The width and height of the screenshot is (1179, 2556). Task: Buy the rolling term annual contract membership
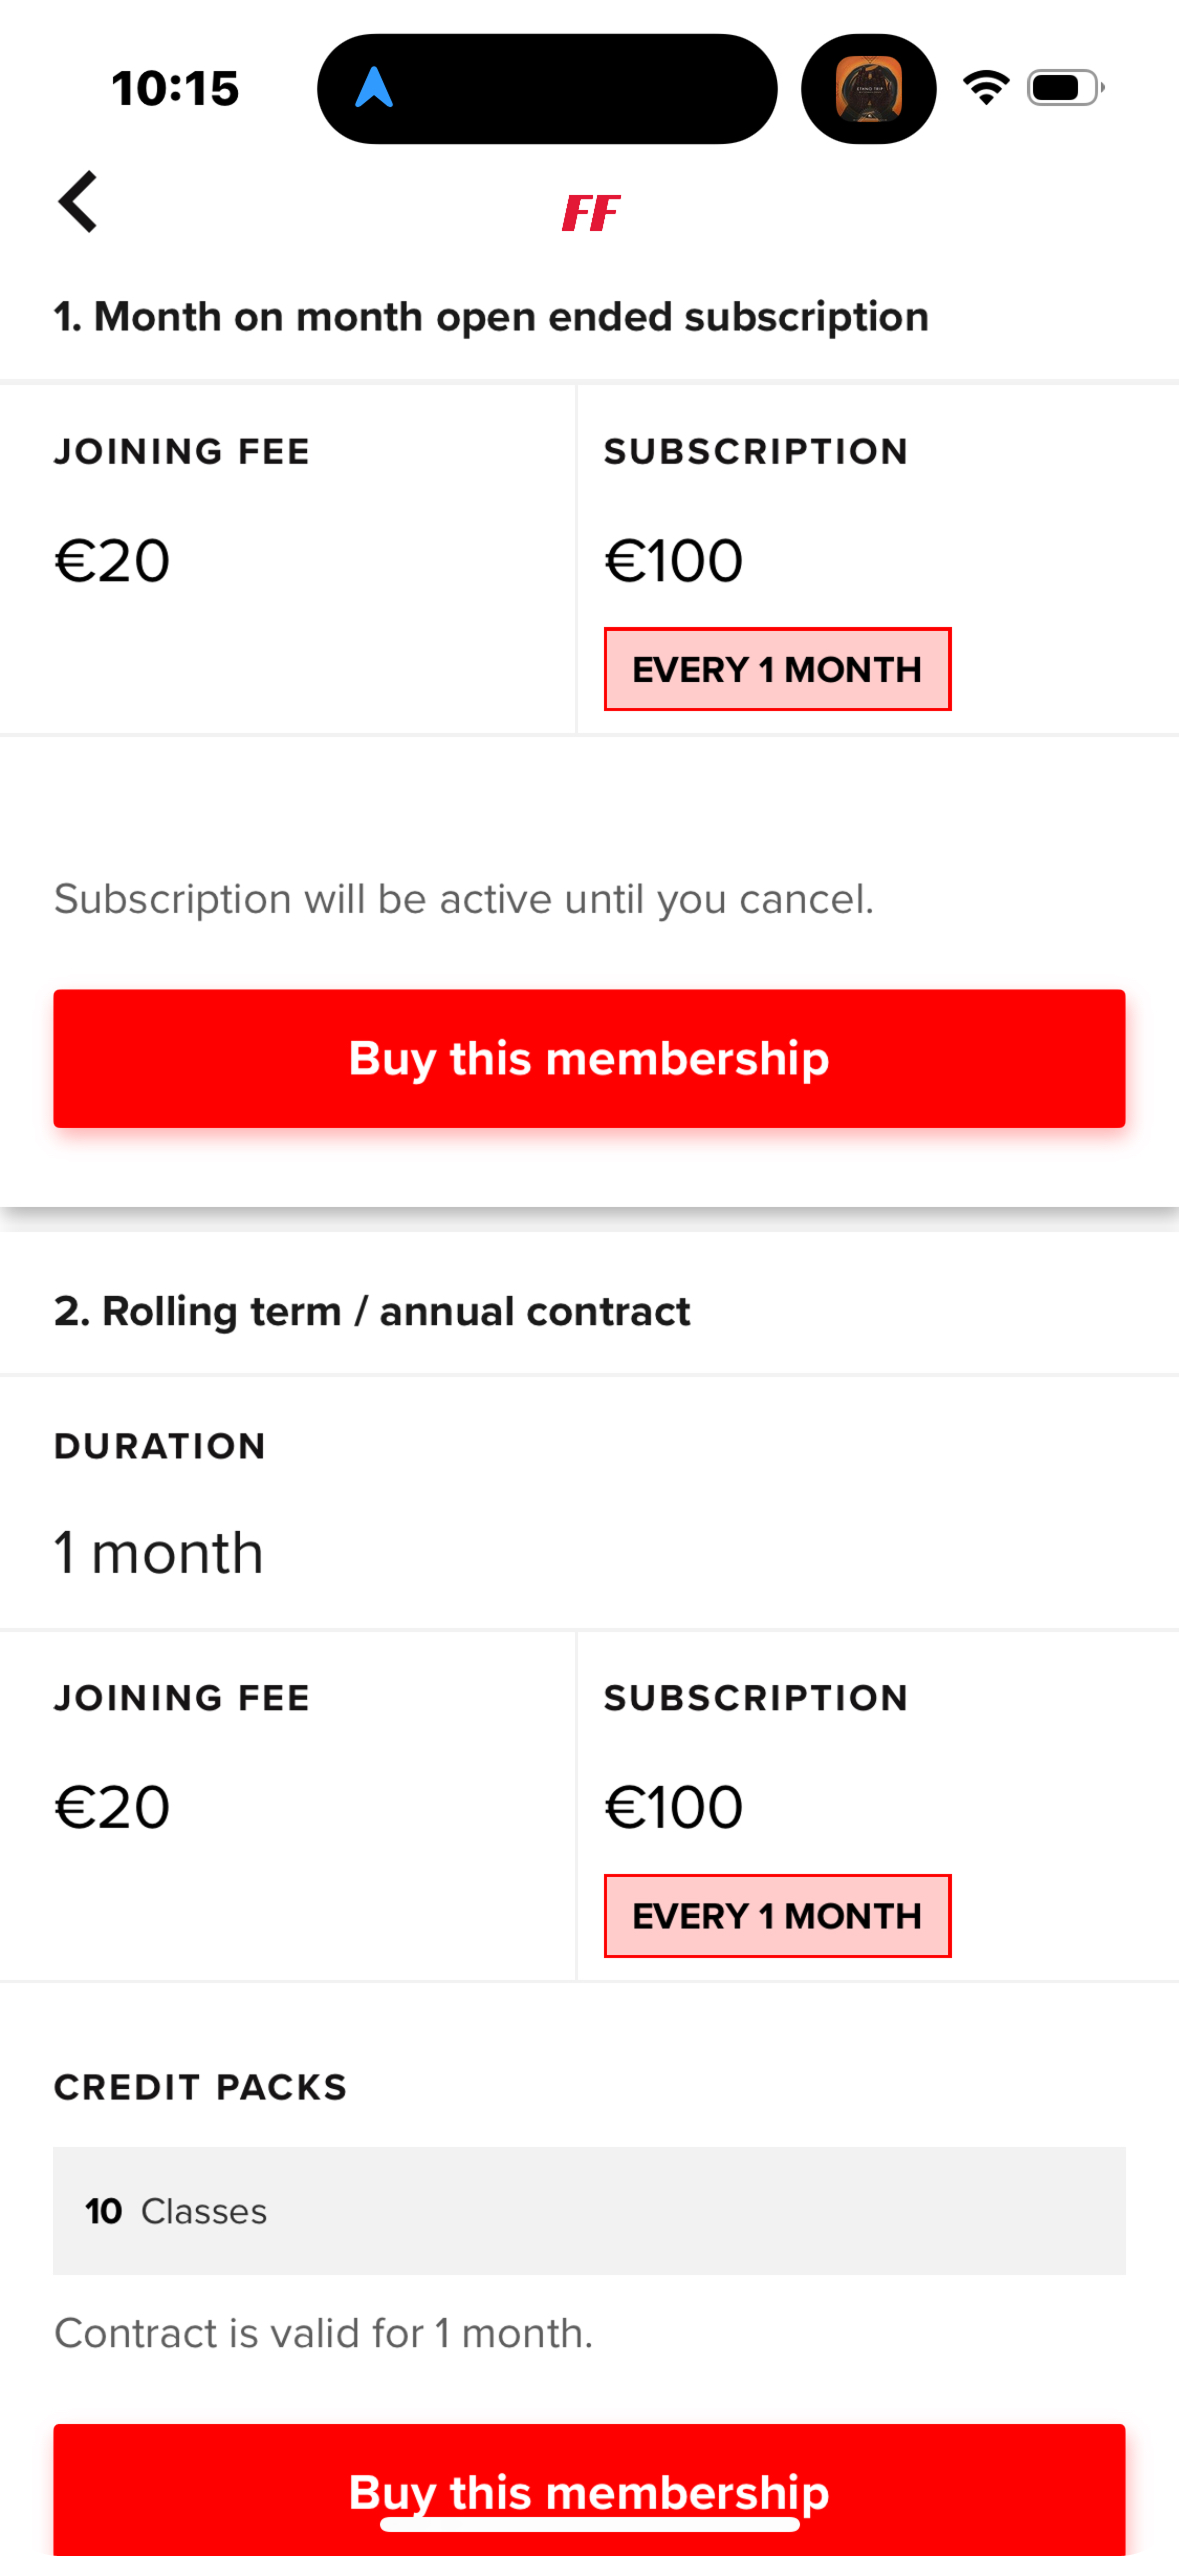589,2490
